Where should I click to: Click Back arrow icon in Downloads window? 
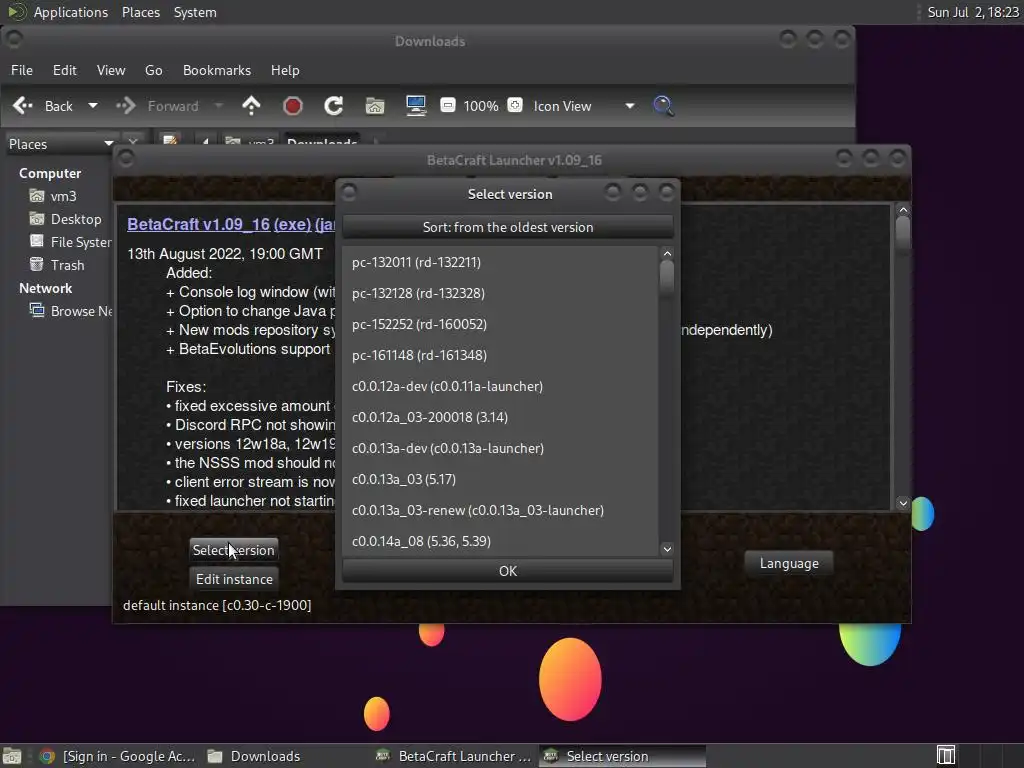coord(23,105)
